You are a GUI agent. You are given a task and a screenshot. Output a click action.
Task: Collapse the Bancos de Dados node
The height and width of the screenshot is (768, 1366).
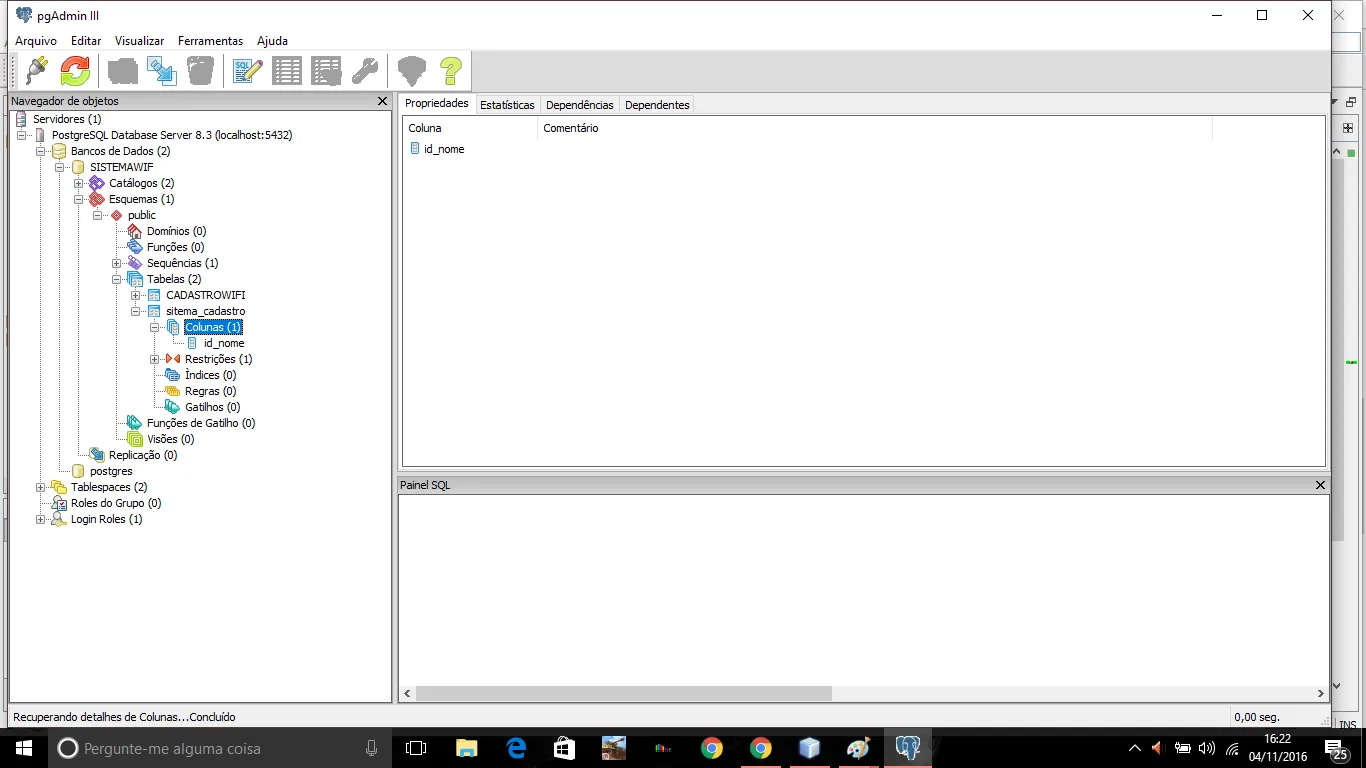(x=40, y=151)
